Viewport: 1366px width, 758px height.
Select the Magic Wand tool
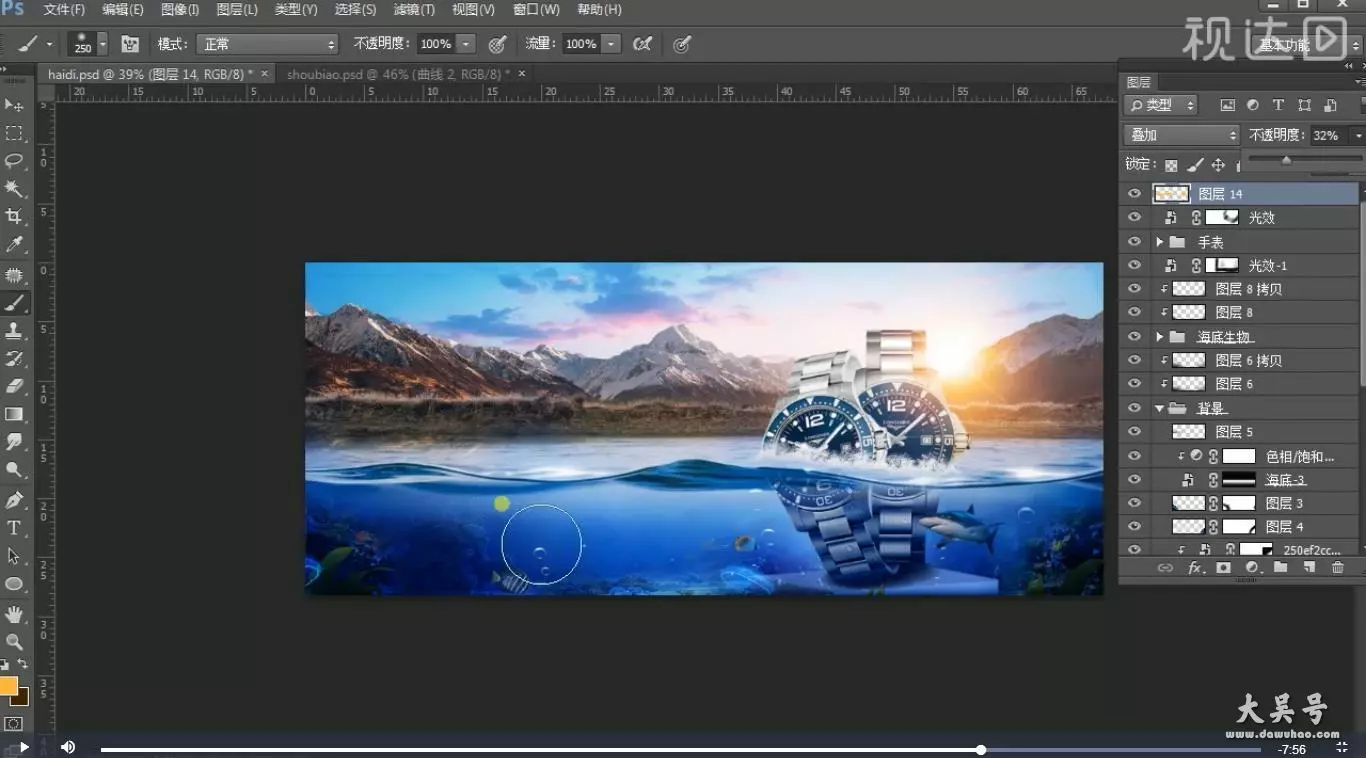point(14,189)
